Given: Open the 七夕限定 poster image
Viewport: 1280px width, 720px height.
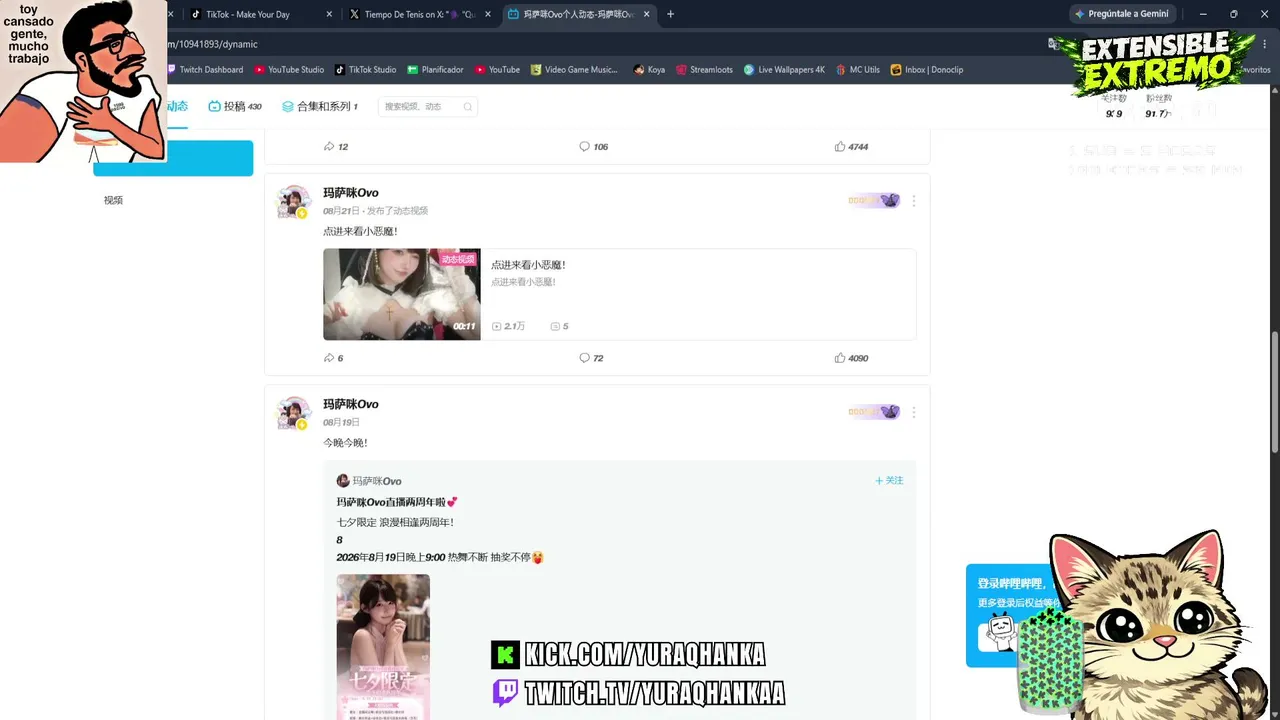Looking at the screenshot, I should (383, 647).
